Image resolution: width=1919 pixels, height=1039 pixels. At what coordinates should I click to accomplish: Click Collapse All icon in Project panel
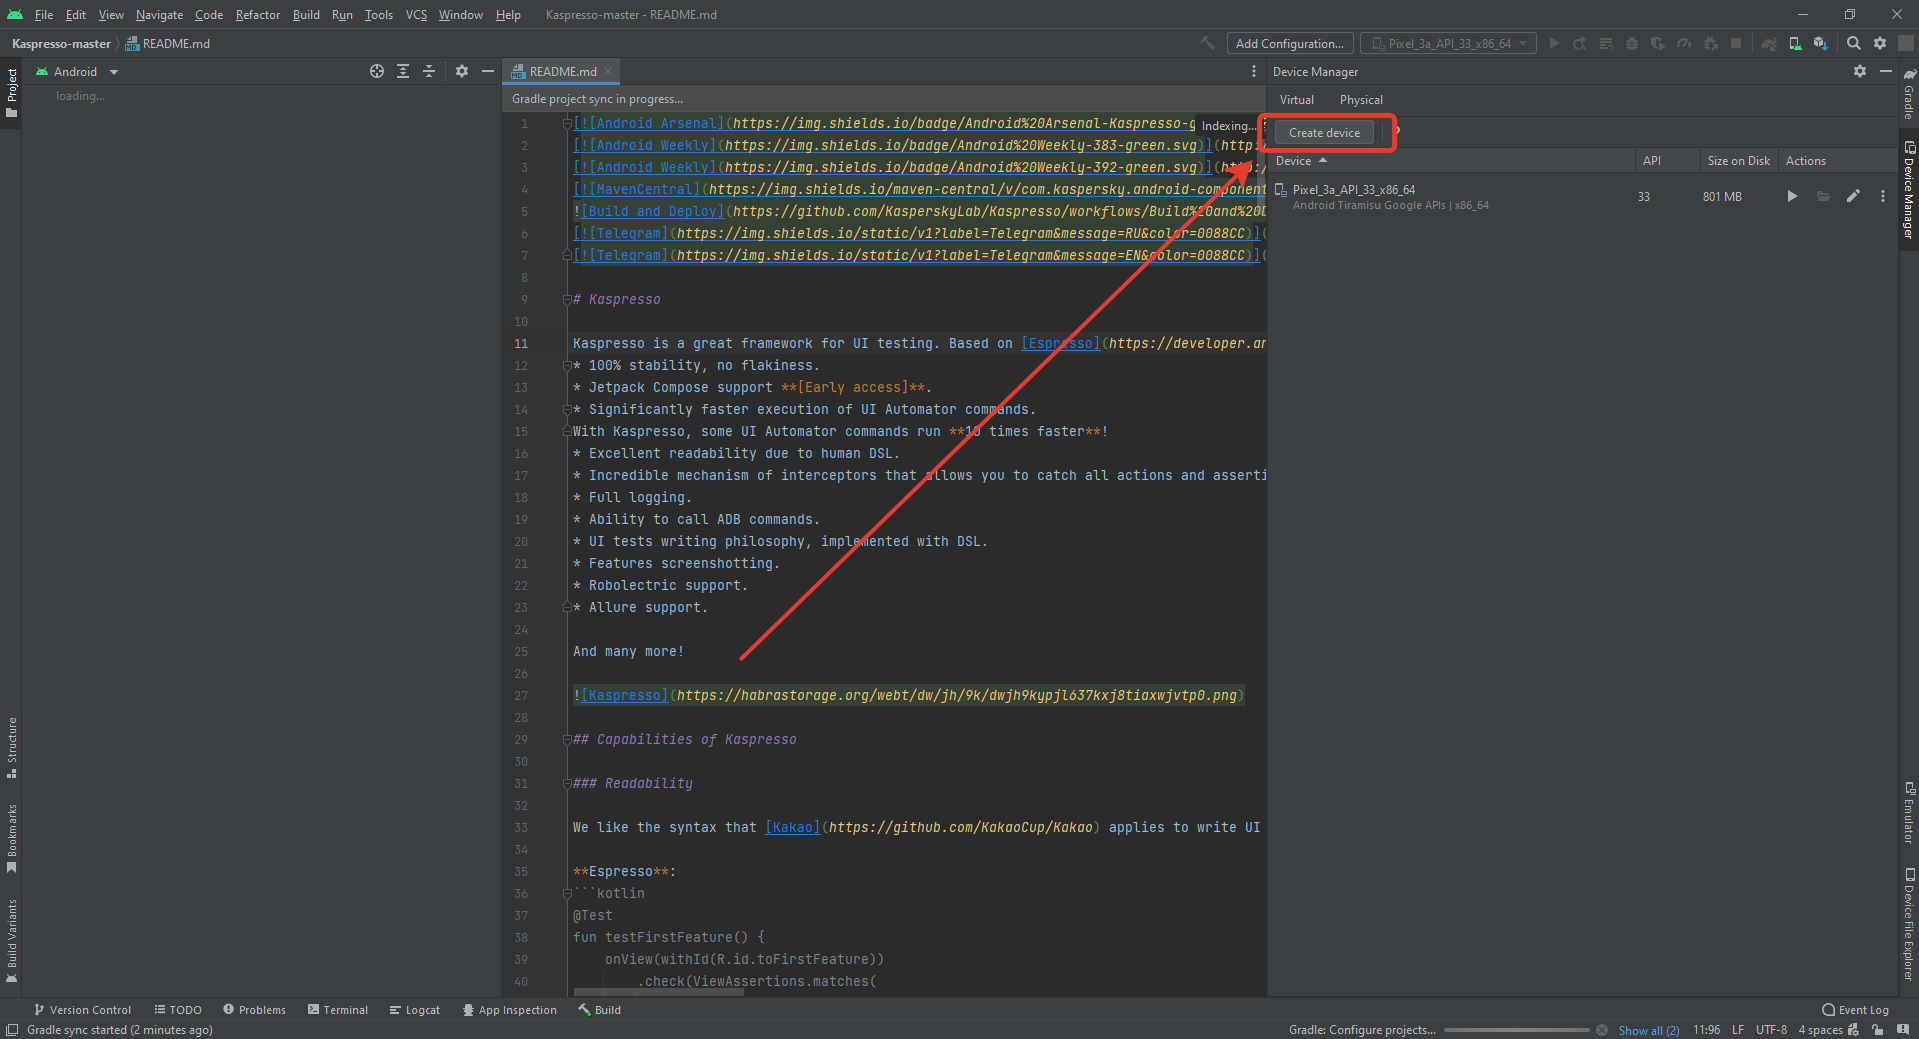[x=429, y=71]
